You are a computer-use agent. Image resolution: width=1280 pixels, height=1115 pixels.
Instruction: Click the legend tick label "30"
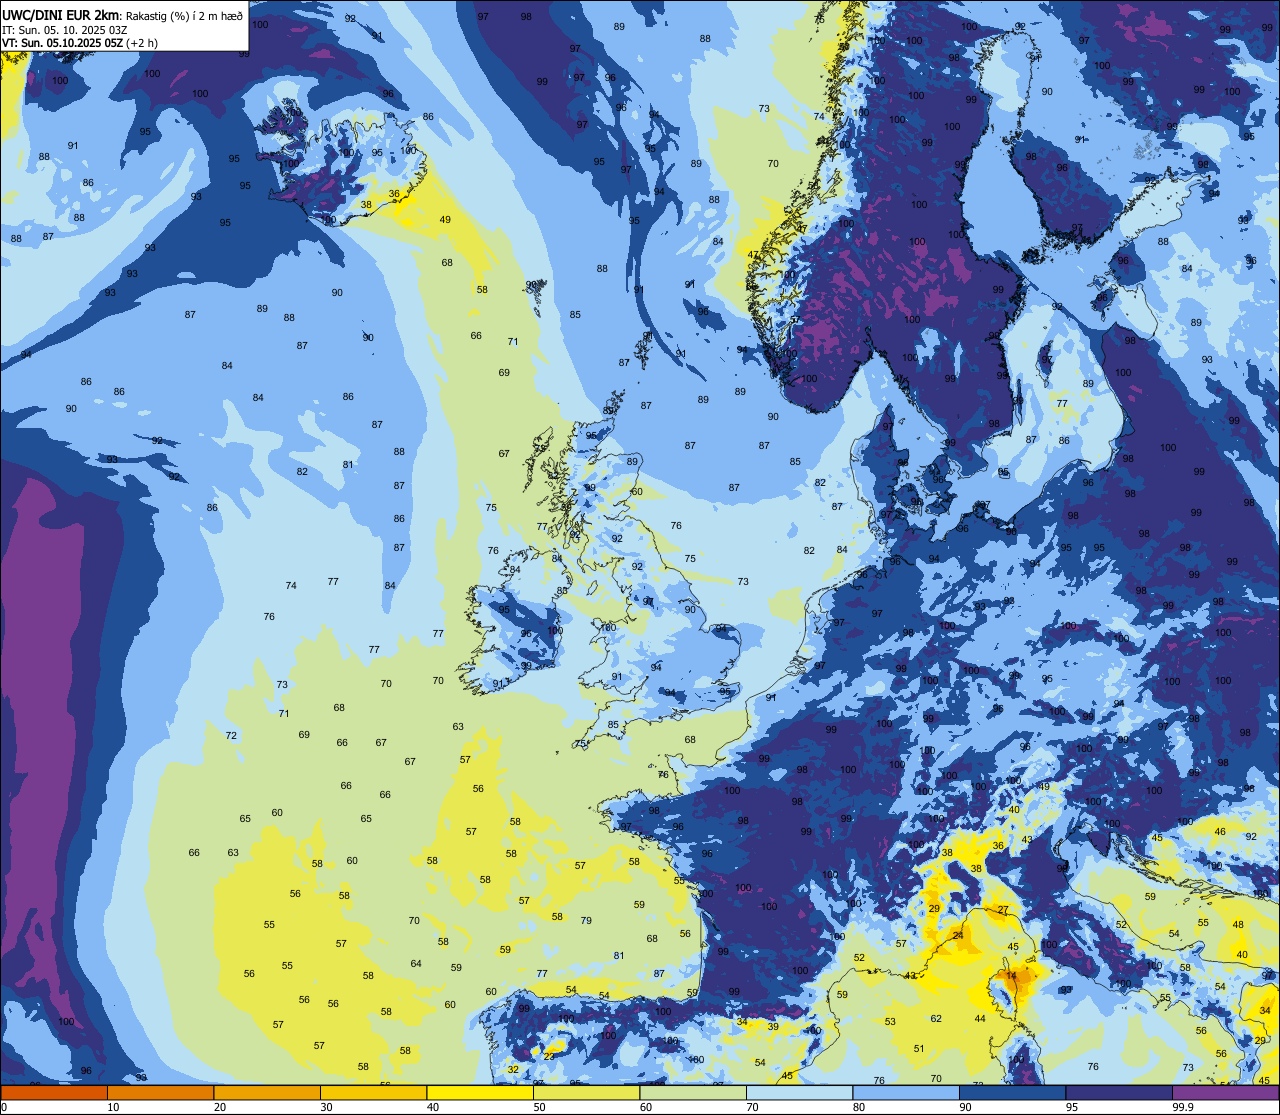click(326, 1107)
